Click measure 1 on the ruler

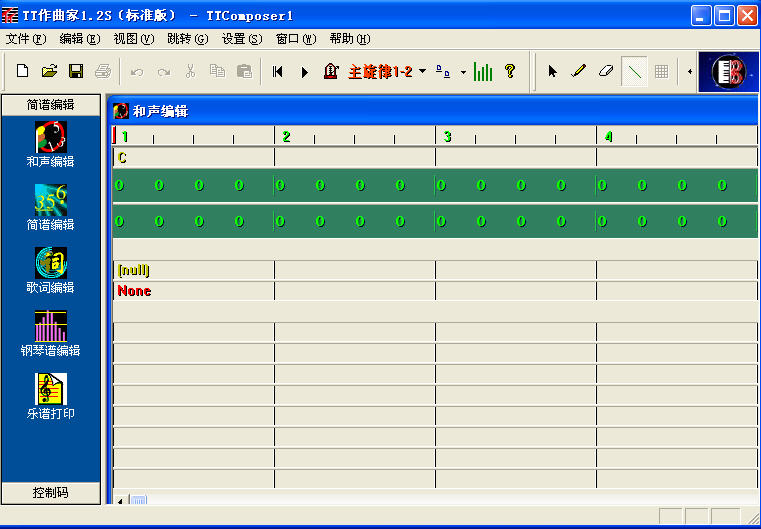(x=125, y=137)
